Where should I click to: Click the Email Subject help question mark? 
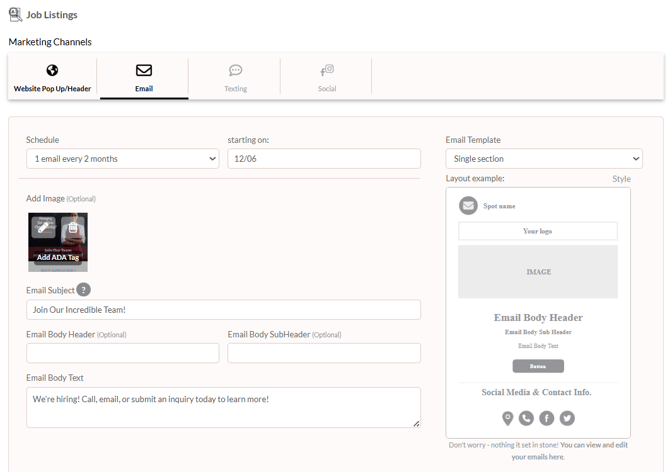click(x=84, y=290)
